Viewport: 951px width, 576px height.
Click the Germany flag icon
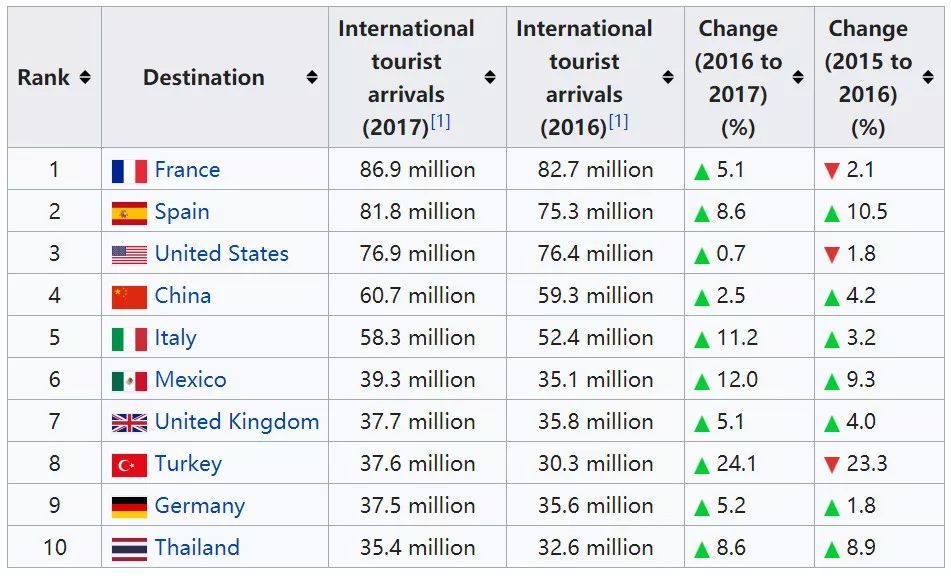pos(129,507)
